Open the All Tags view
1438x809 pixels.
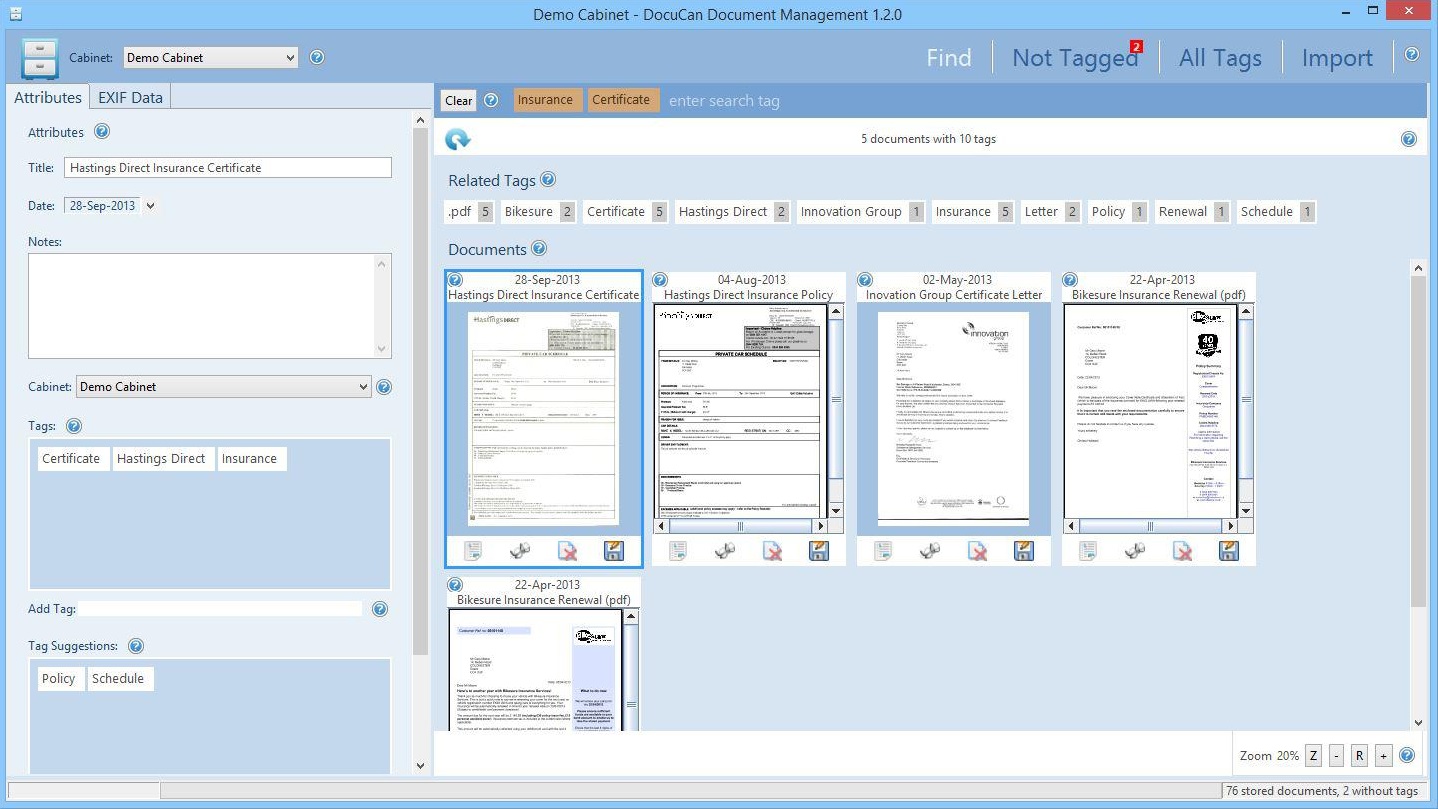(x=1220, y=58)
